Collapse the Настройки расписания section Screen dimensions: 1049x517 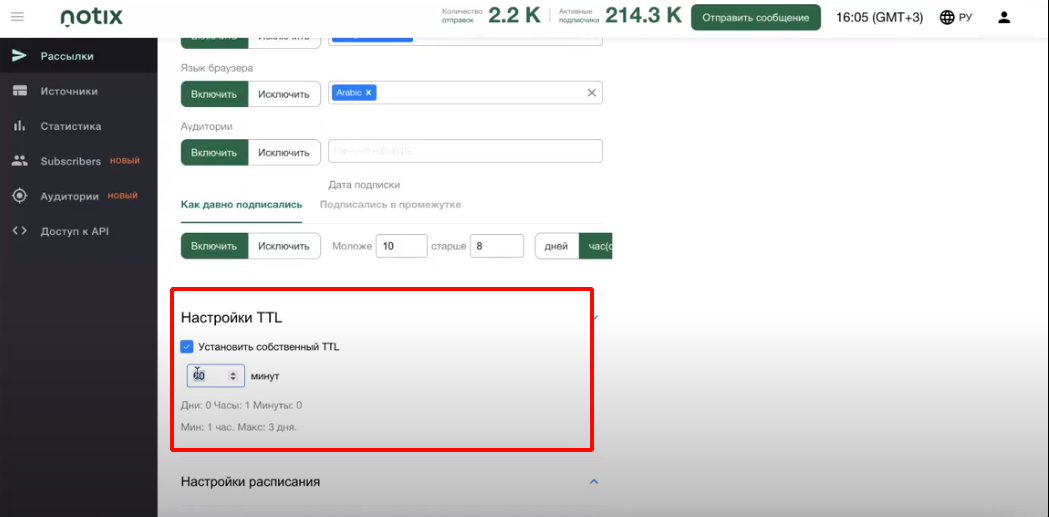593,482
